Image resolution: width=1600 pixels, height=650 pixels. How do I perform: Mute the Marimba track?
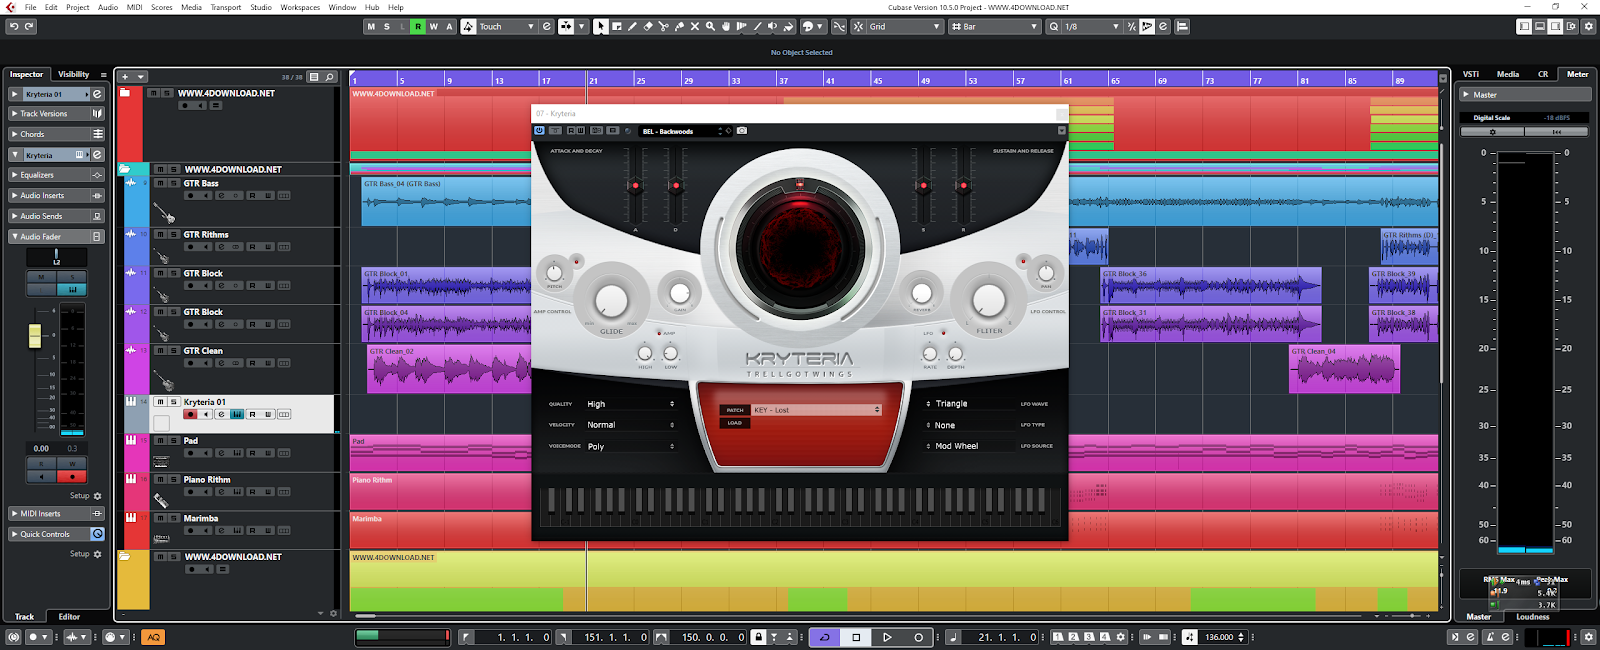pos(159,518)
